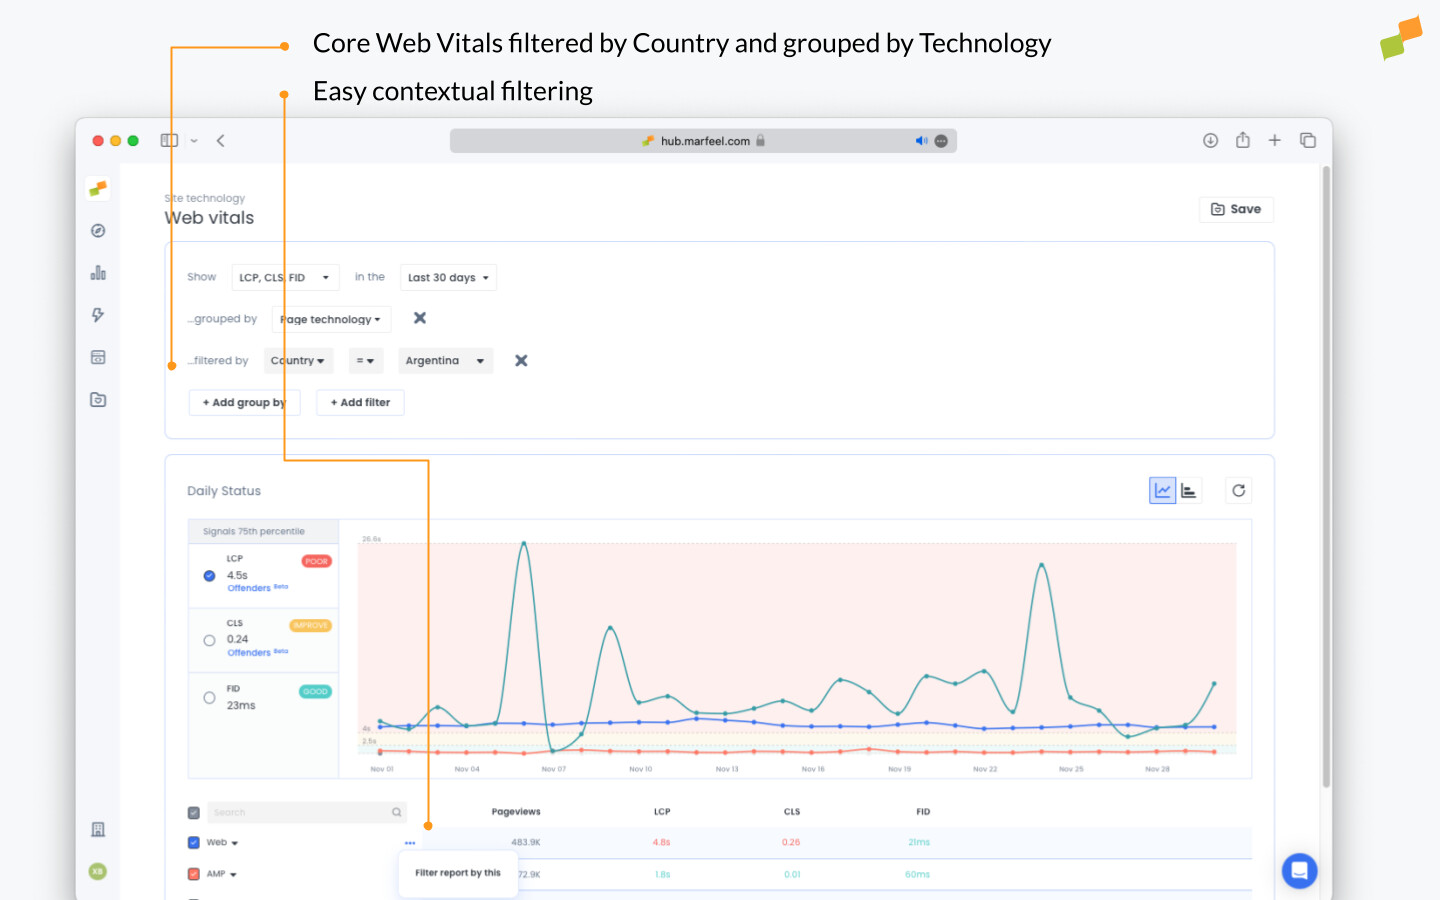
Task: Open the browser window sidebar icon
Action: coord(97,356)
